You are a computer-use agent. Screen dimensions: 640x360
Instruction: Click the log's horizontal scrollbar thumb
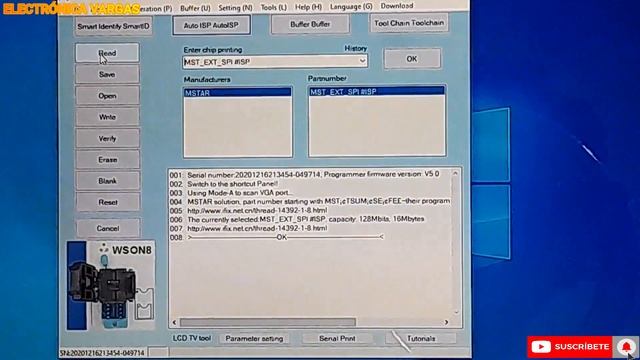268,322
